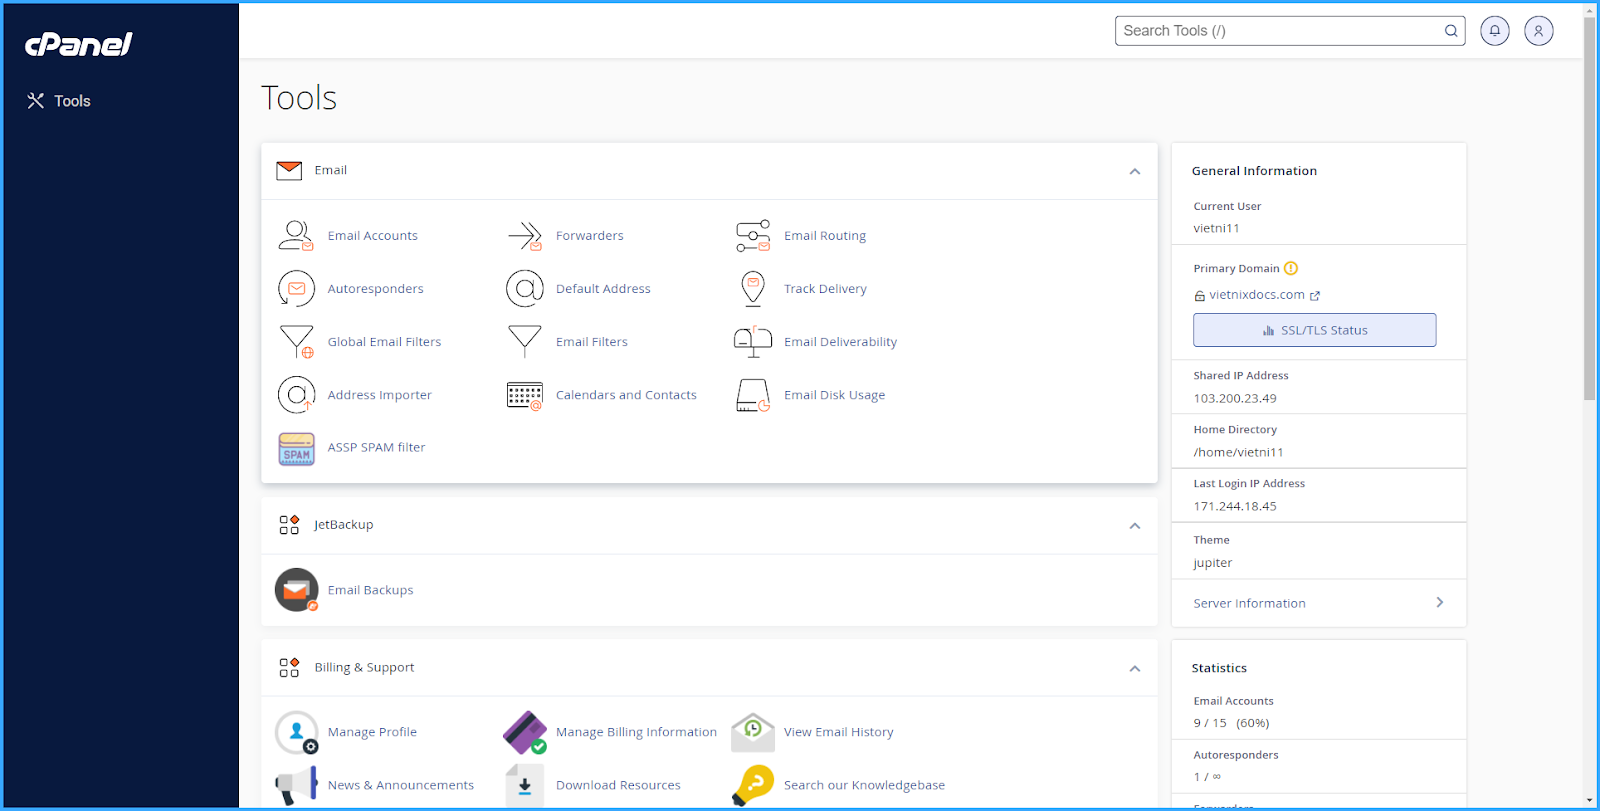
Task: Open the News & Announcements megaphone icon
Action: click(296, 786)
